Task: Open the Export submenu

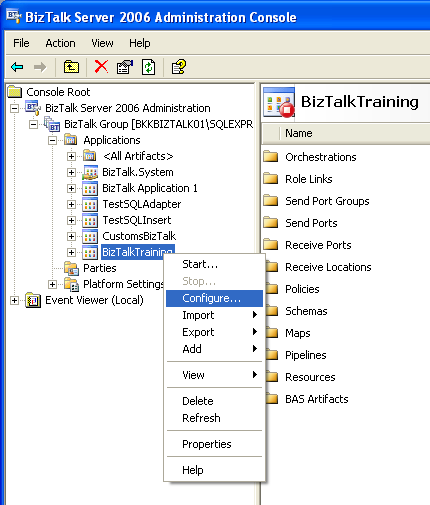Action: 214,332
